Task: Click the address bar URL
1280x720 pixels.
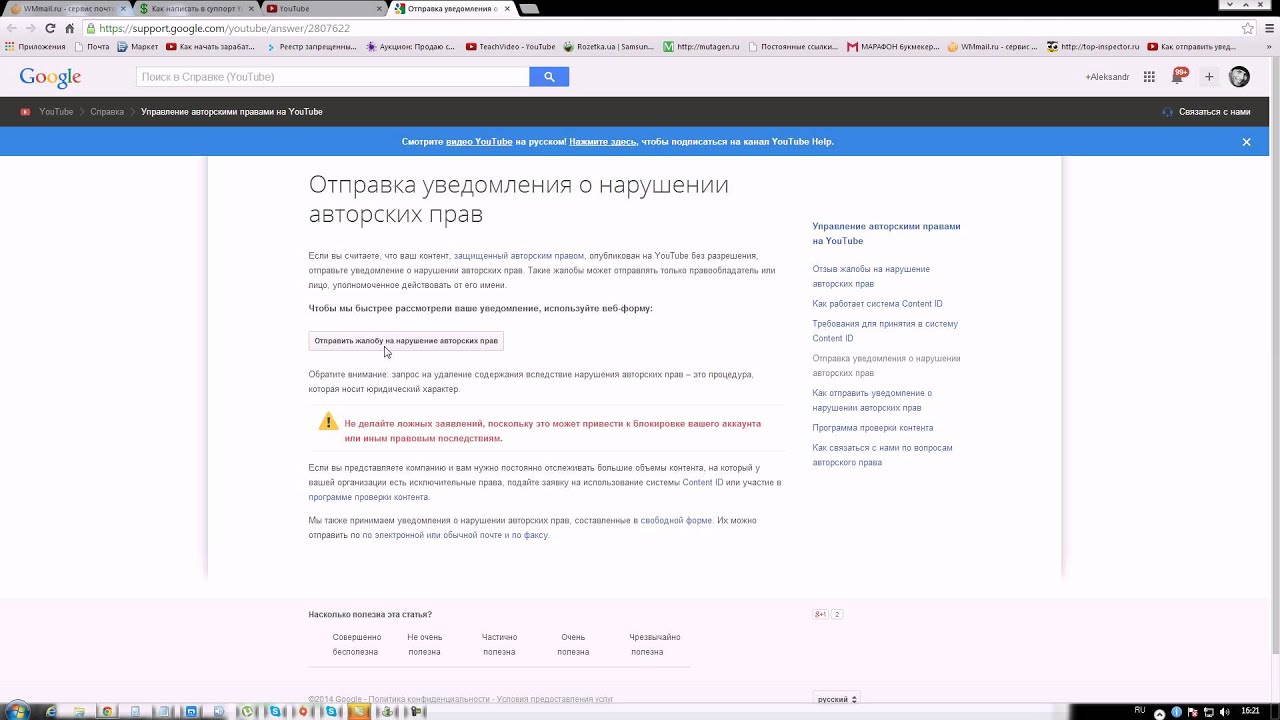Action: coord(224,28)
